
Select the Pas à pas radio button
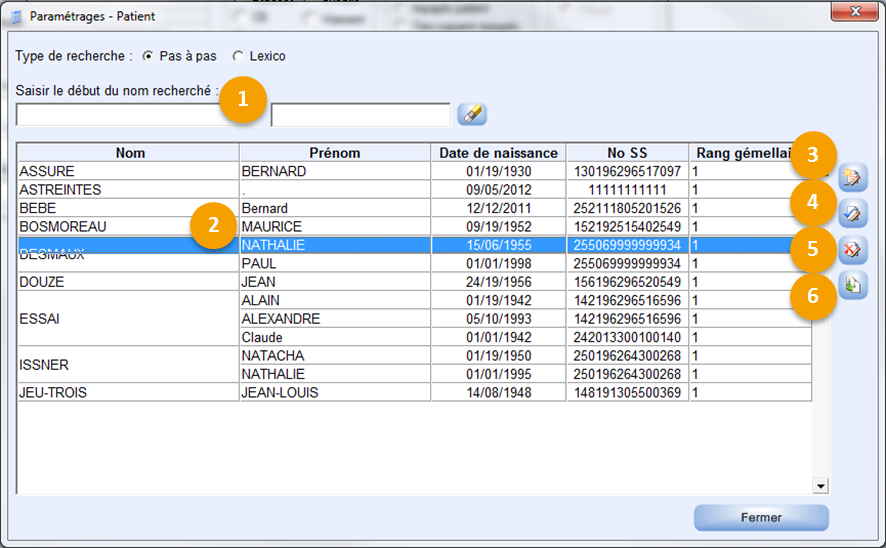148,56
